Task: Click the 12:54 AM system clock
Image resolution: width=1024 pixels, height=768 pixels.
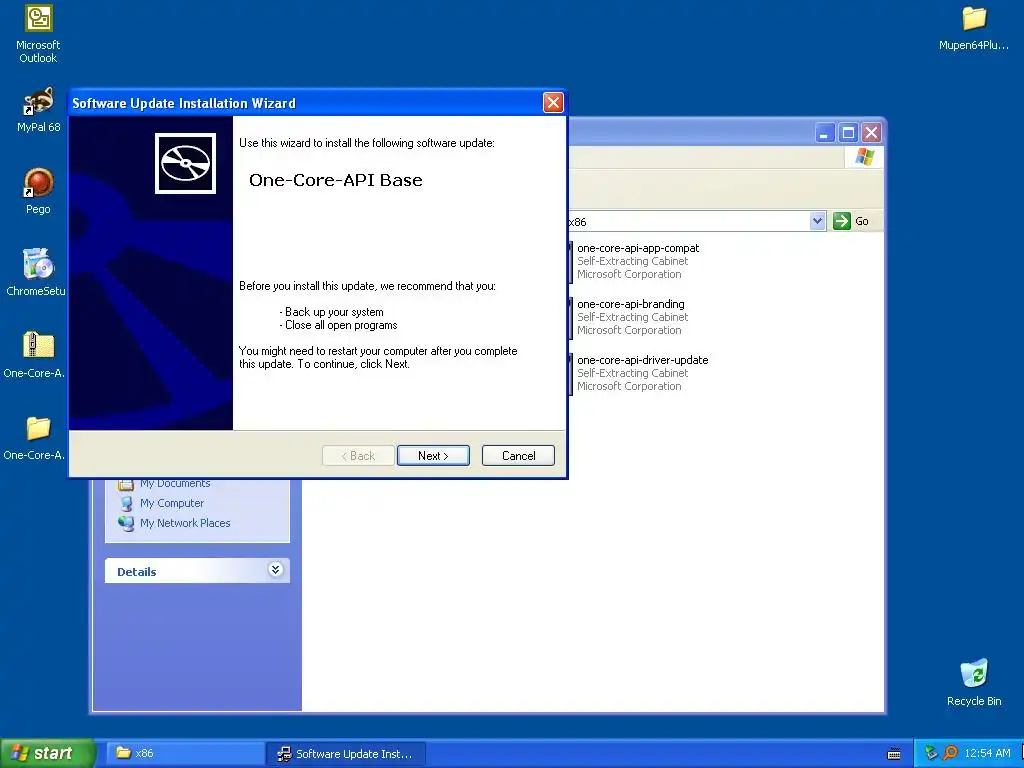Action: coord(987,753)
